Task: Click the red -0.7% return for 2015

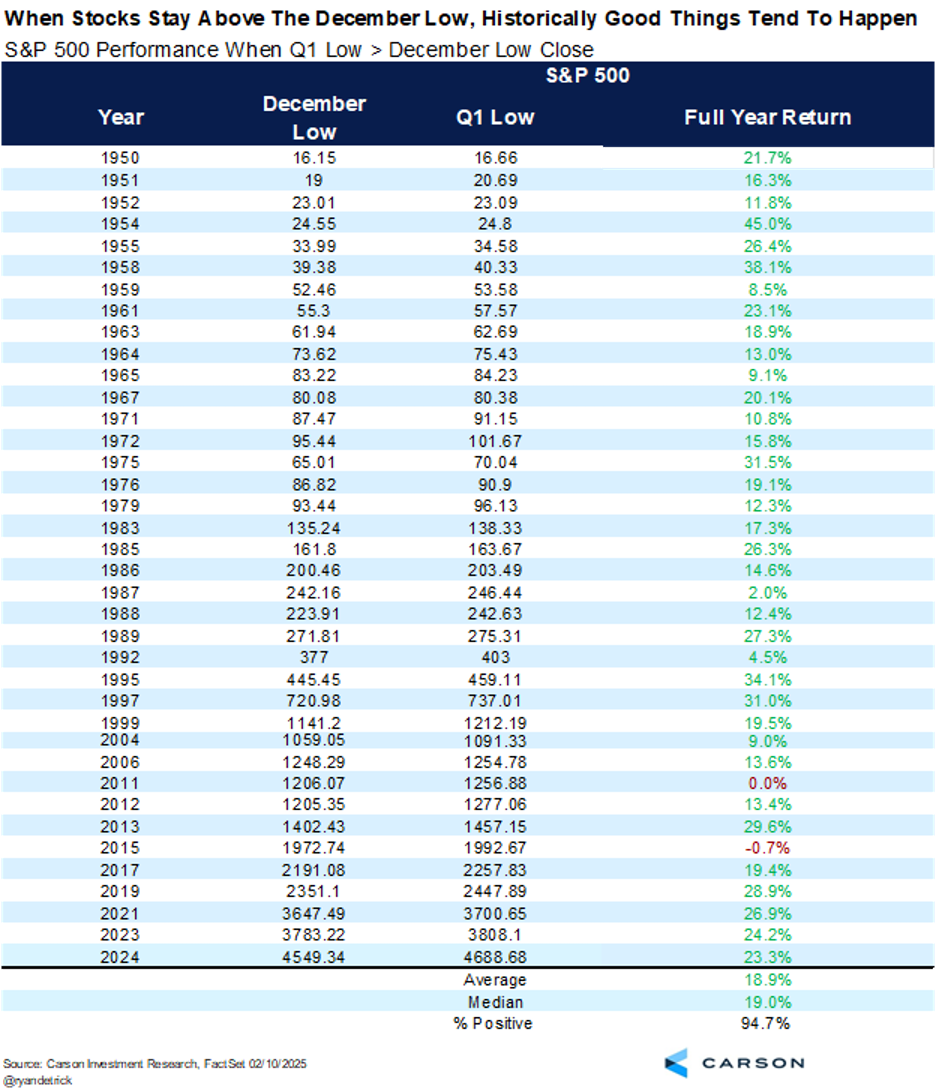Action: pos(768,848)
